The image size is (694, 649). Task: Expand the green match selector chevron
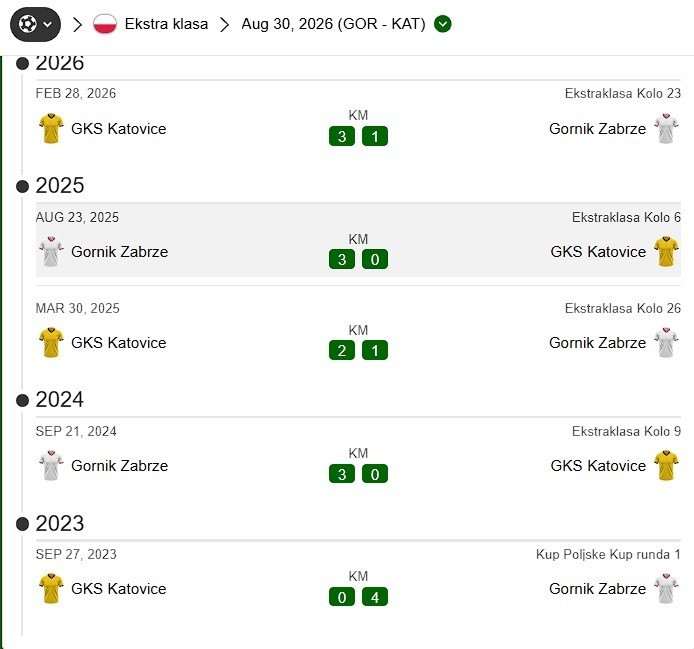(x=443, y=24)
